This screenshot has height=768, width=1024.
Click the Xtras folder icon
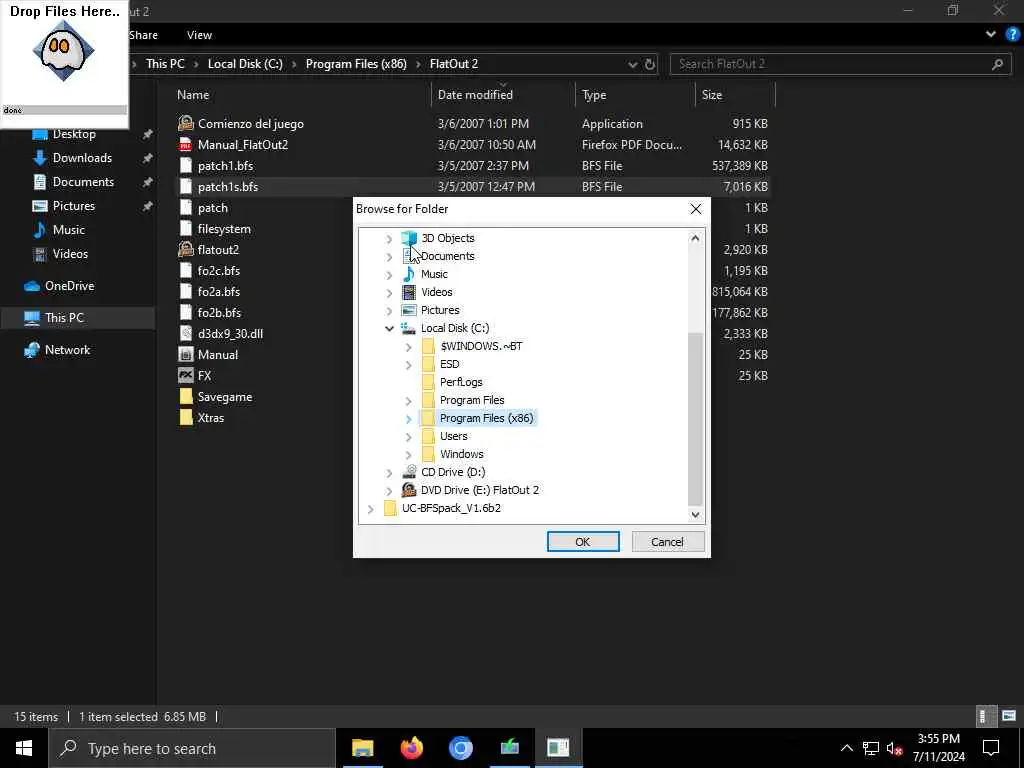click(x=186, y=417)
